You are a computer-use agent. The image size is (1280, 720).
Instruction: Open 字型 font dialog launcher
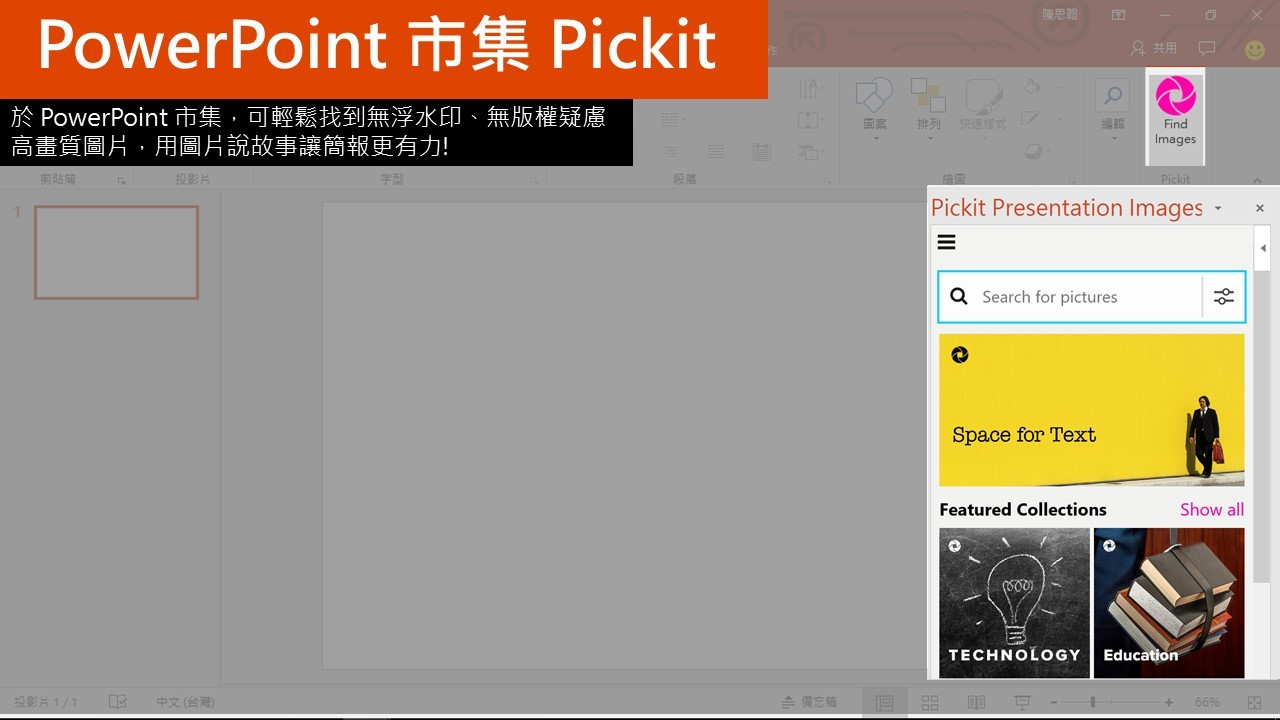click(534, 180)
